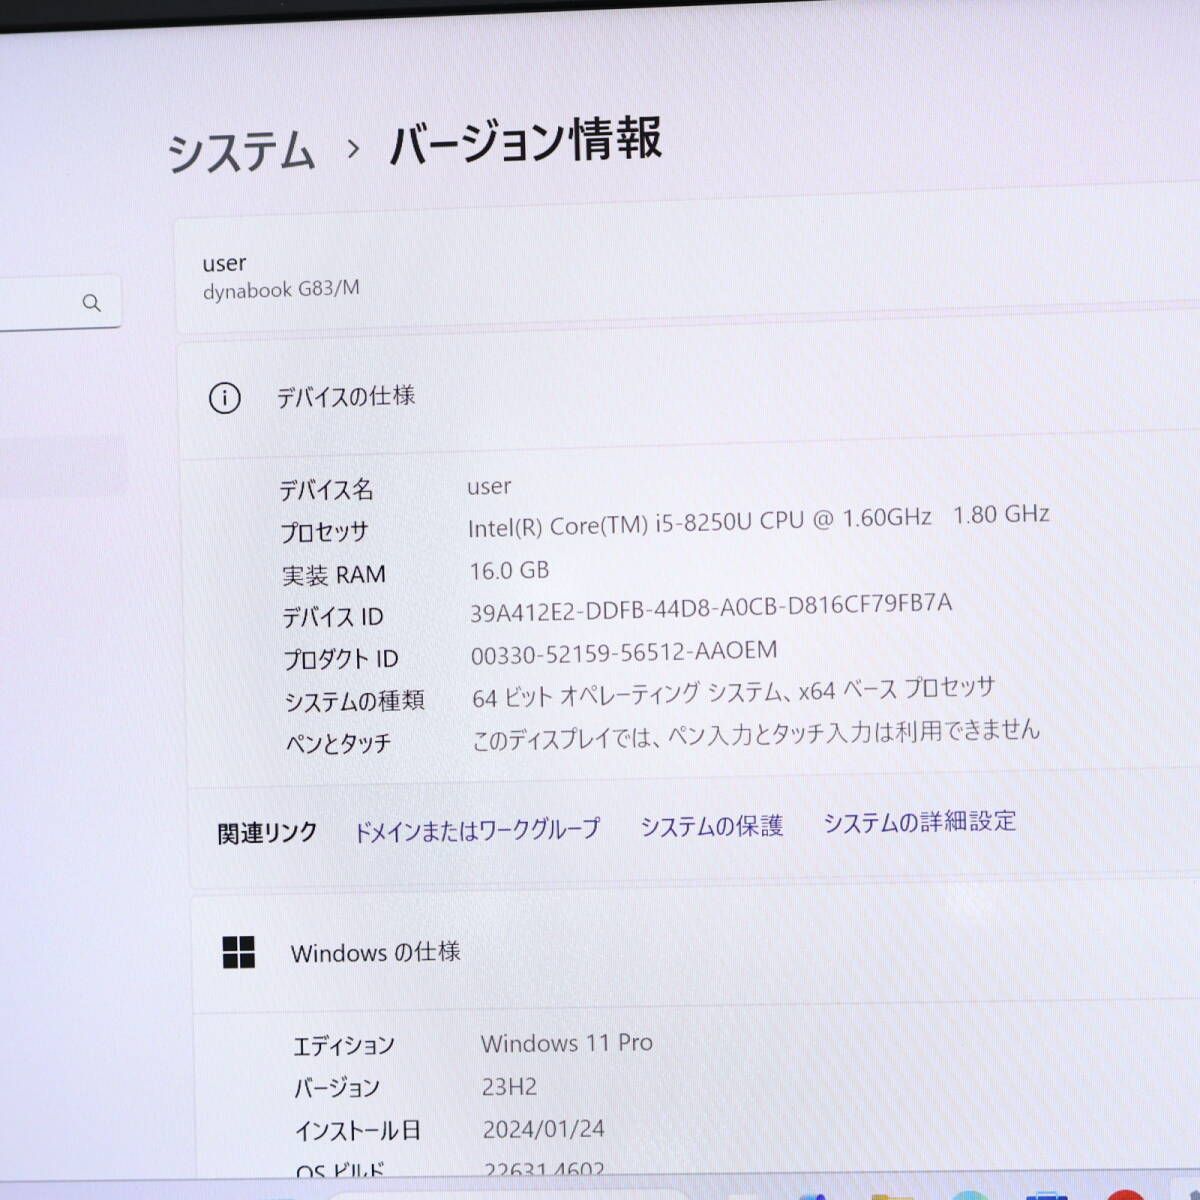Click the 実装 RAM label
The height and width of the screenshot is (1200, 1200).
pos(333,575)
